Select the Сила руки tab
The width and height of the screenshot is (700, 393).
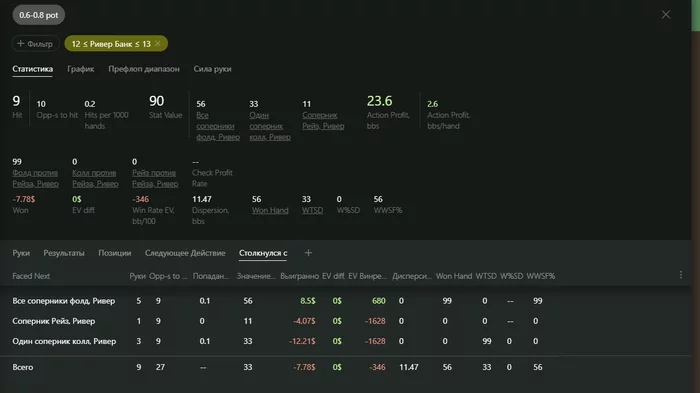tap(212, 69)
